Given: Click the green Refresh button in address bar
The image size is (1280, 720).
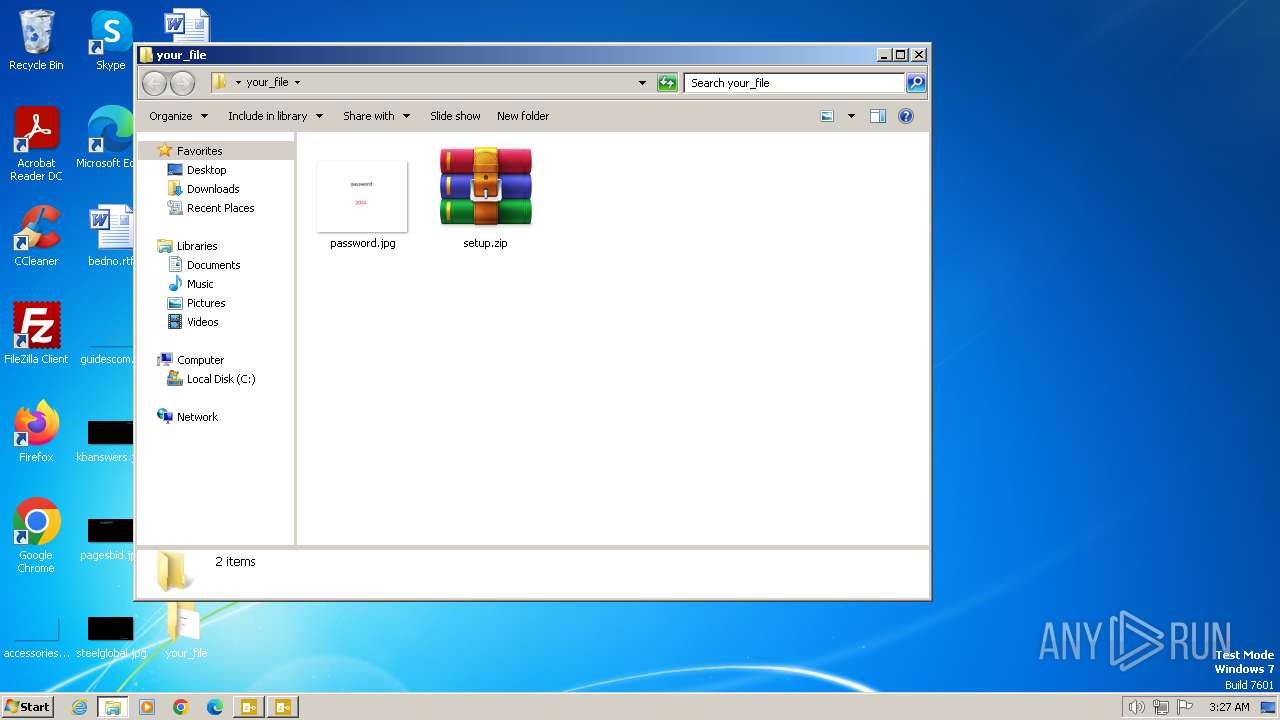Looking at the screenshot, I should (x=667, y=83).
